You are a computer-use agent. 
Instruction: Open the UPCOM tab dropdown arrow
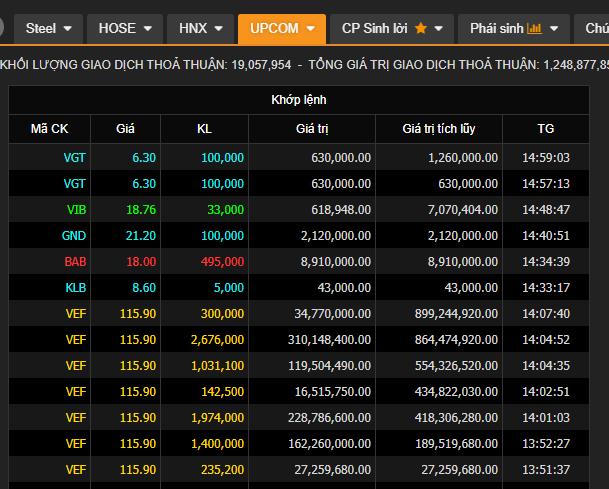tap(311, 29)
